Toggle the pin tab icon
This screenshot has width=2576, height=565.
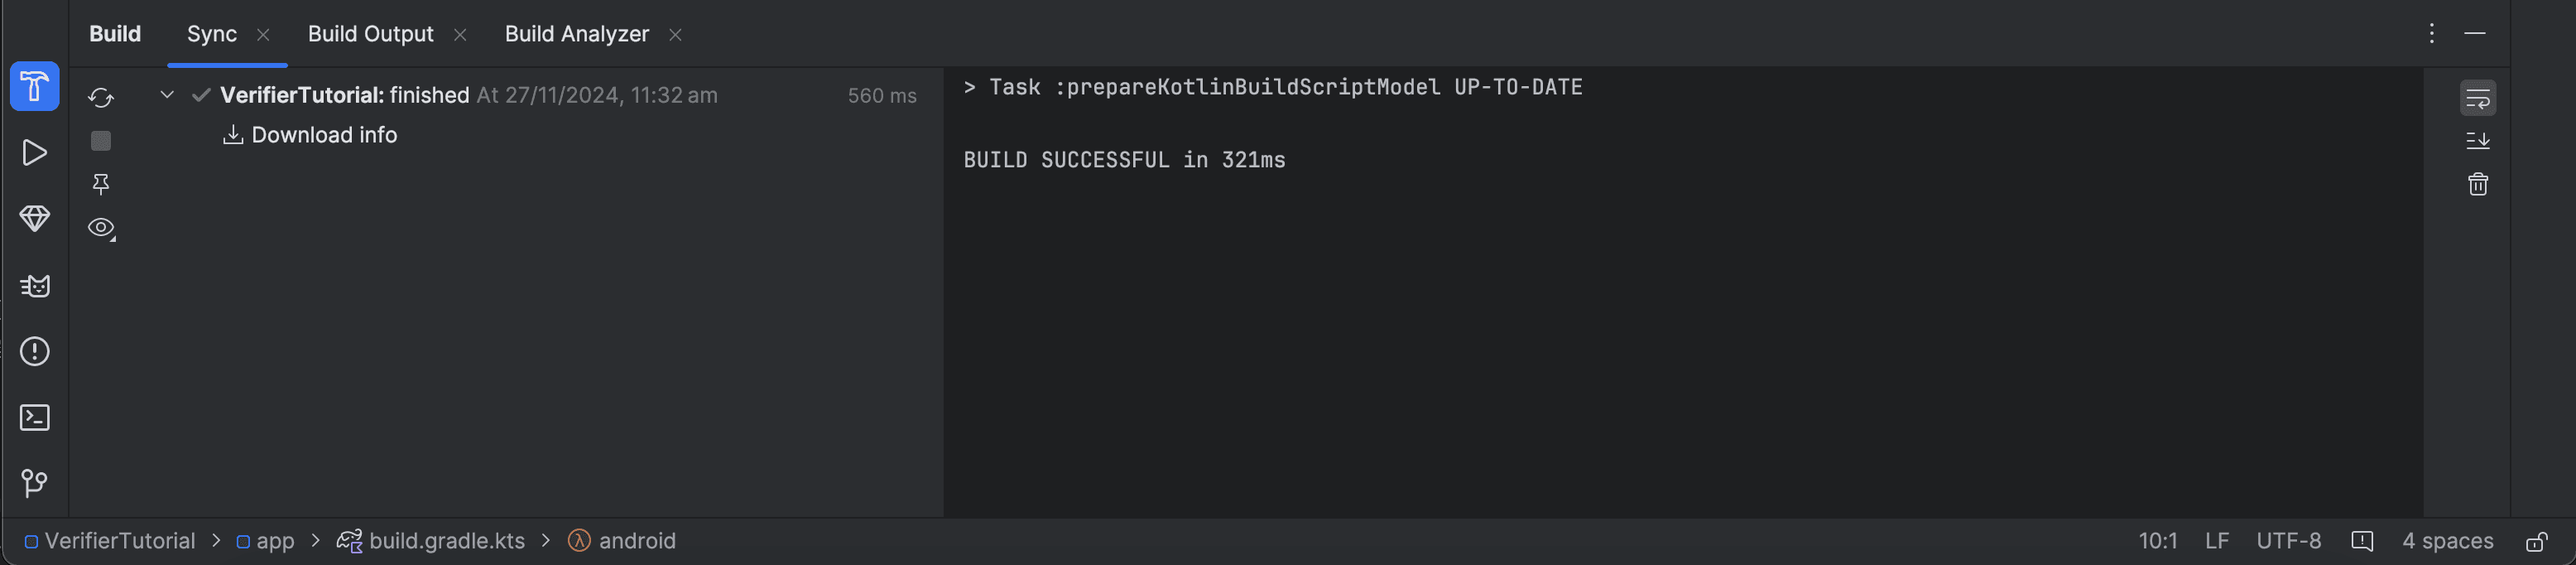(x=101, y=184)
